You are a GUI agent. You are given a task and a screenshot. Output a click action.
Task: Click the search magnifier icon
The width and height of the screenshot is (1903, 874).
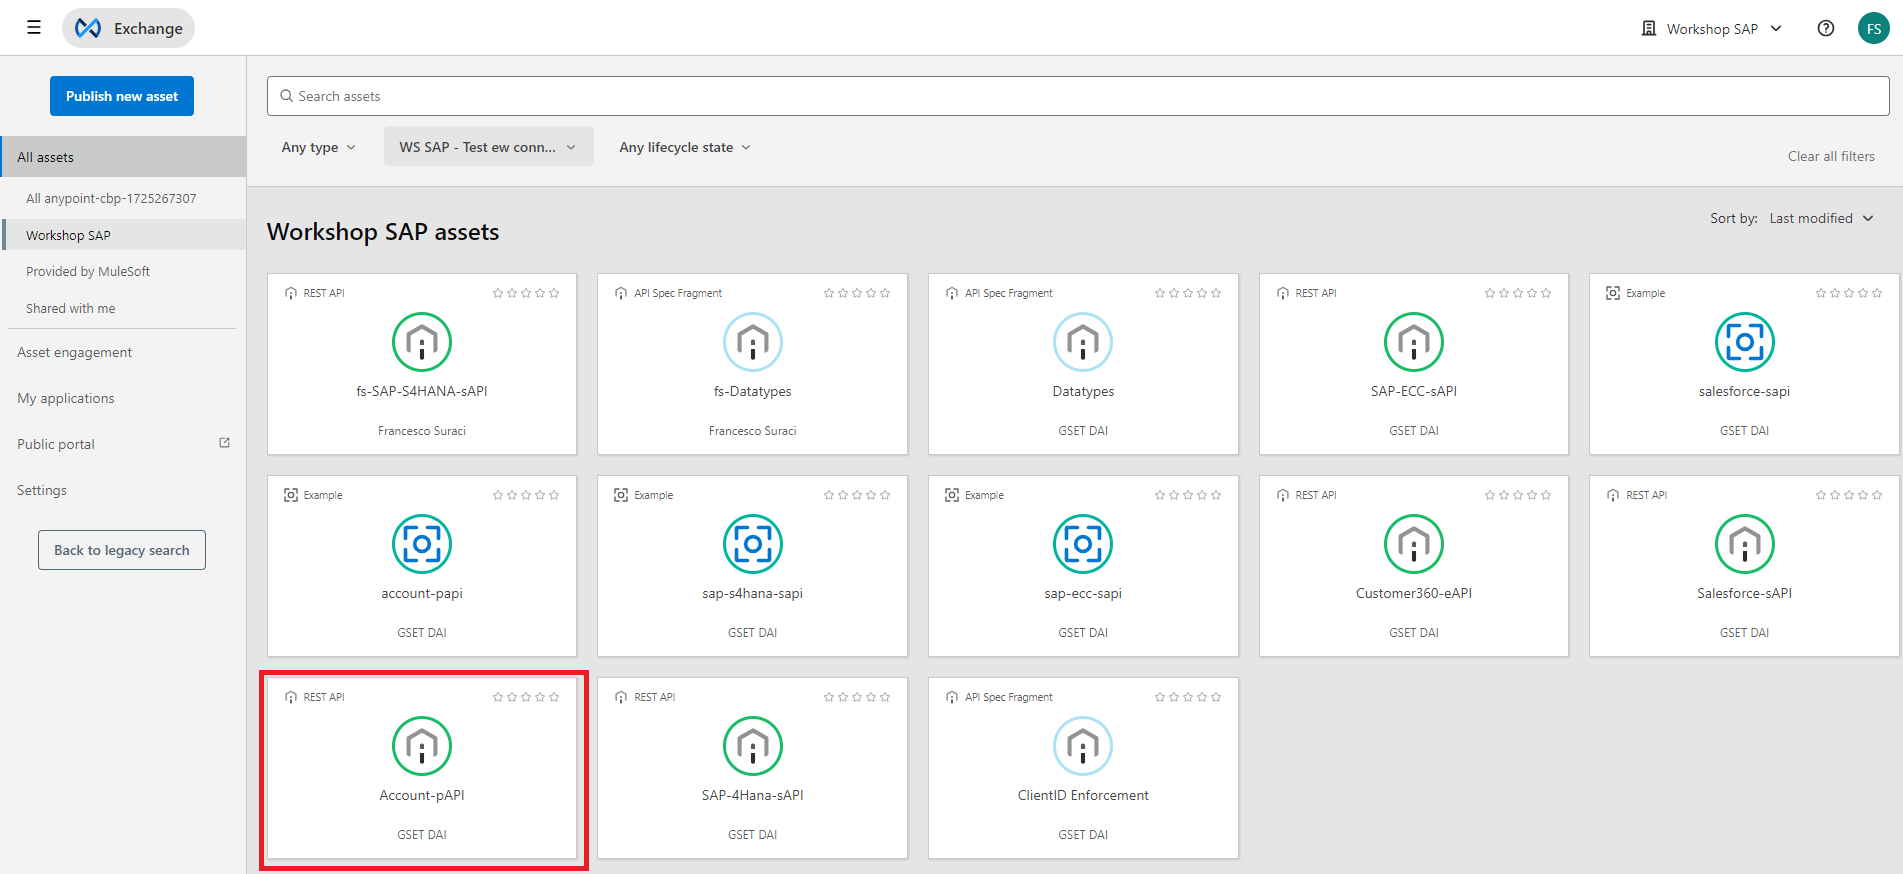(287, 96)
